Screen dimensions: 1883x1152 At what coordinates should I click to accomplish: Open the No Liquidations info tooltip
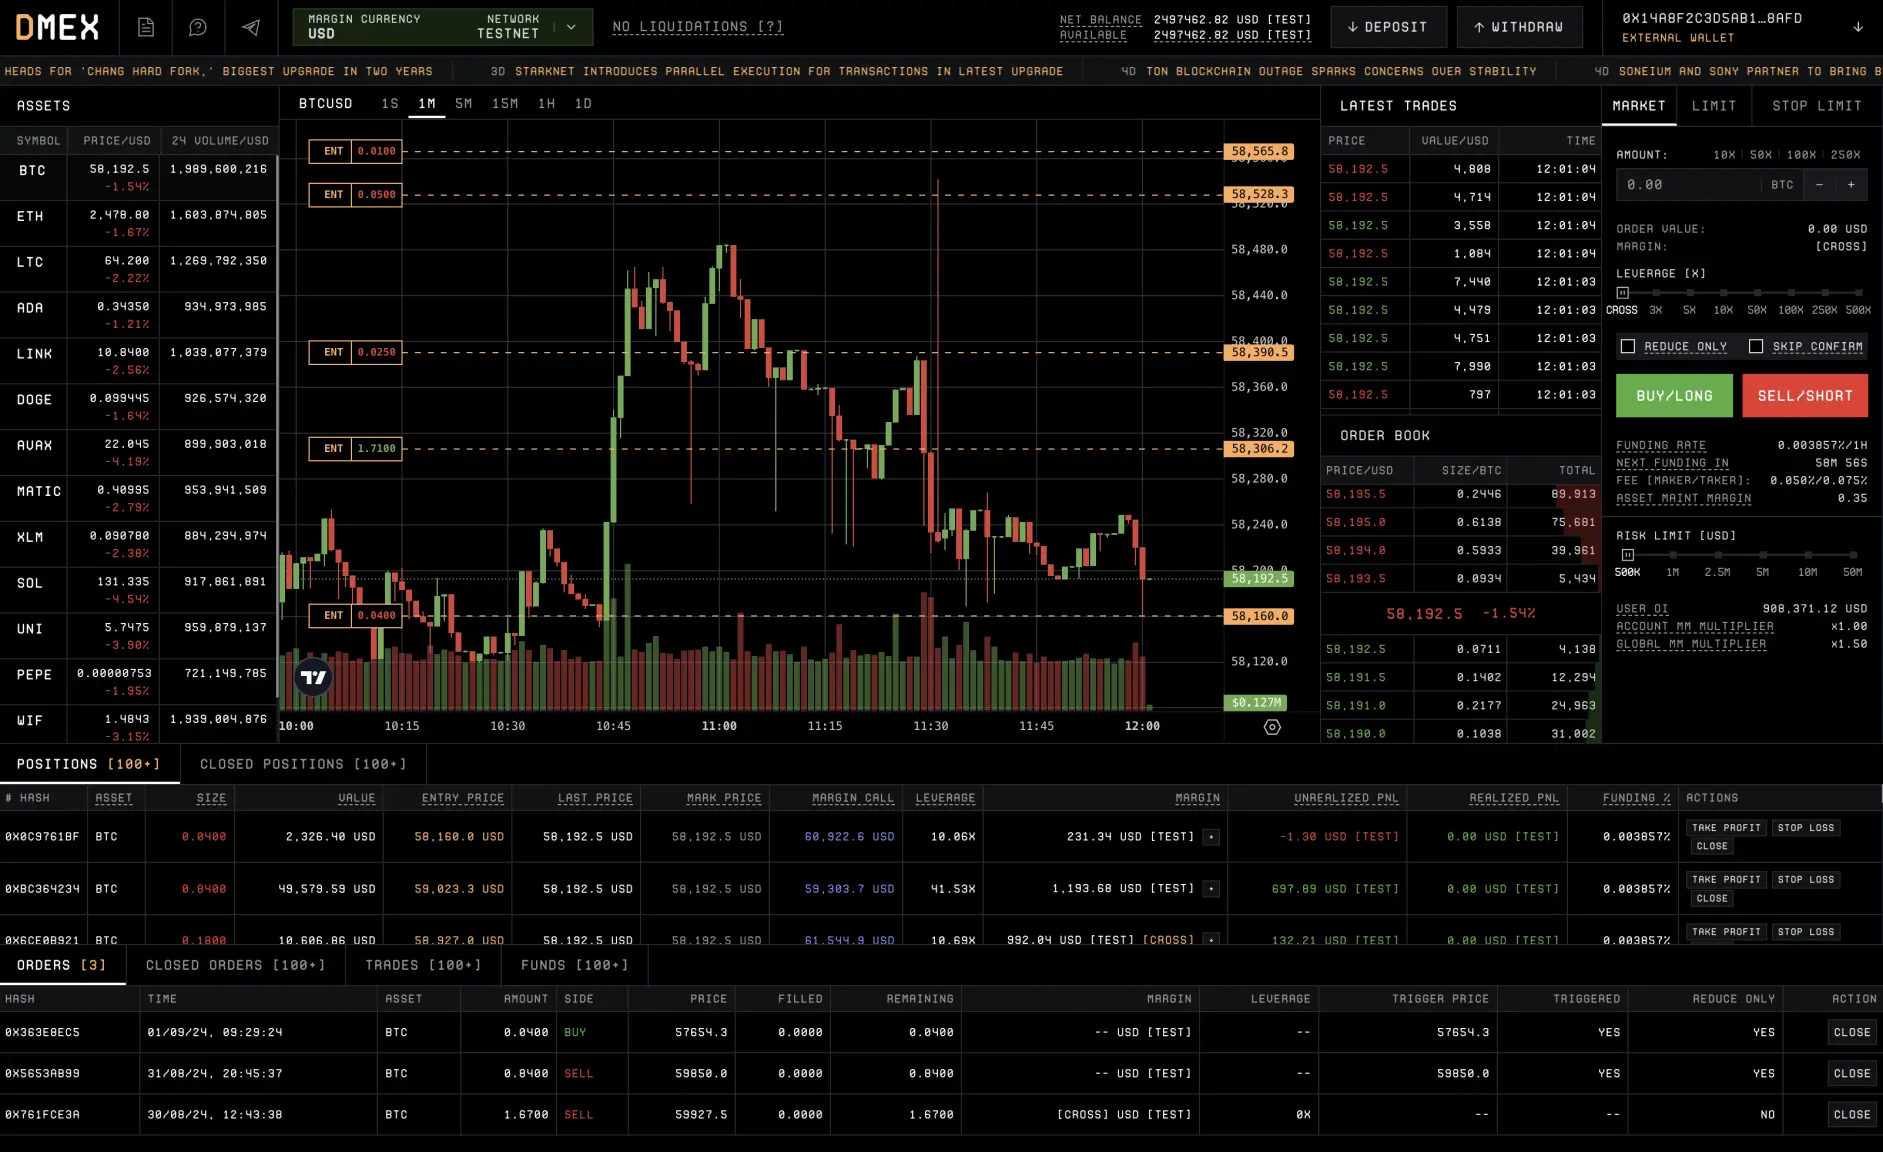(x=697, y=27)
